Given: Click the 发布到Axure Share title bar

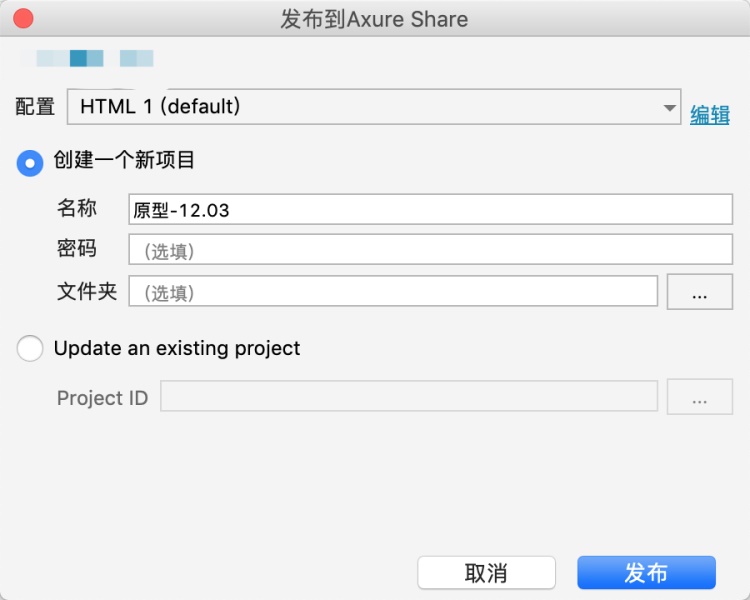Looking at the screenshot, I should click(x=374, y=19).
